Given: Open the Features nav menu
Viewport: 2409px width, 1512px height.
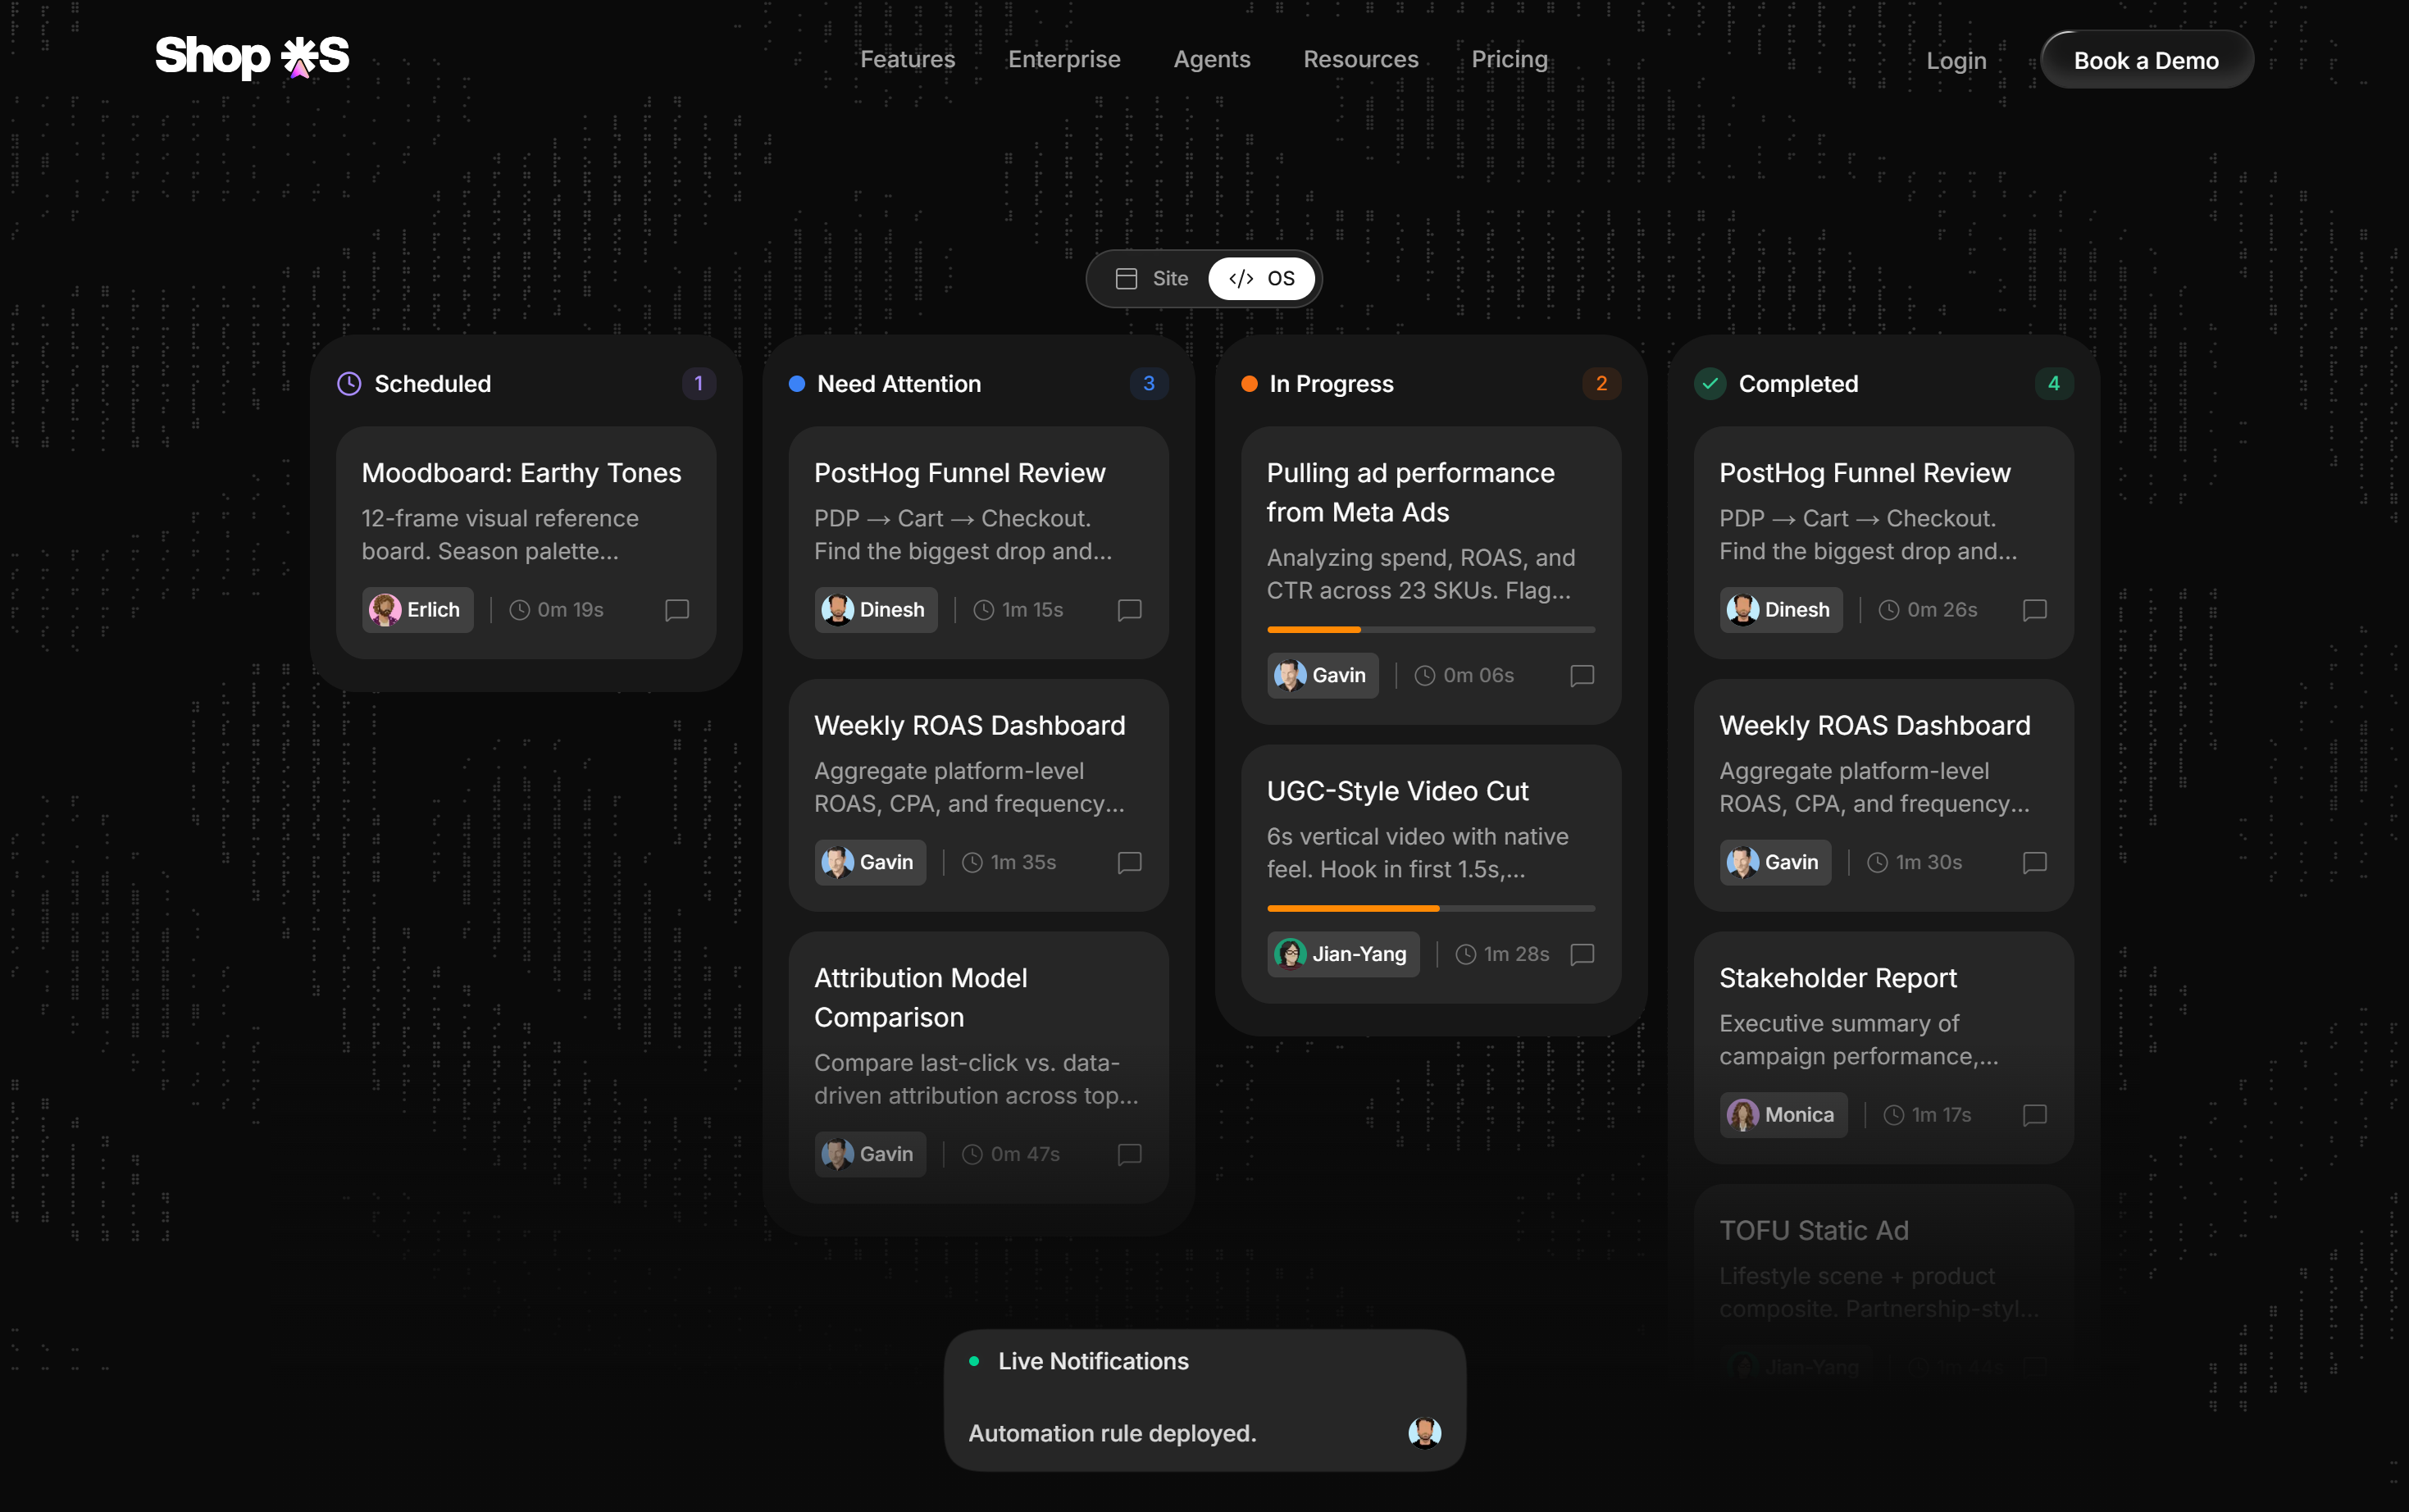Looking at the screenshot, I should [907, 59].
